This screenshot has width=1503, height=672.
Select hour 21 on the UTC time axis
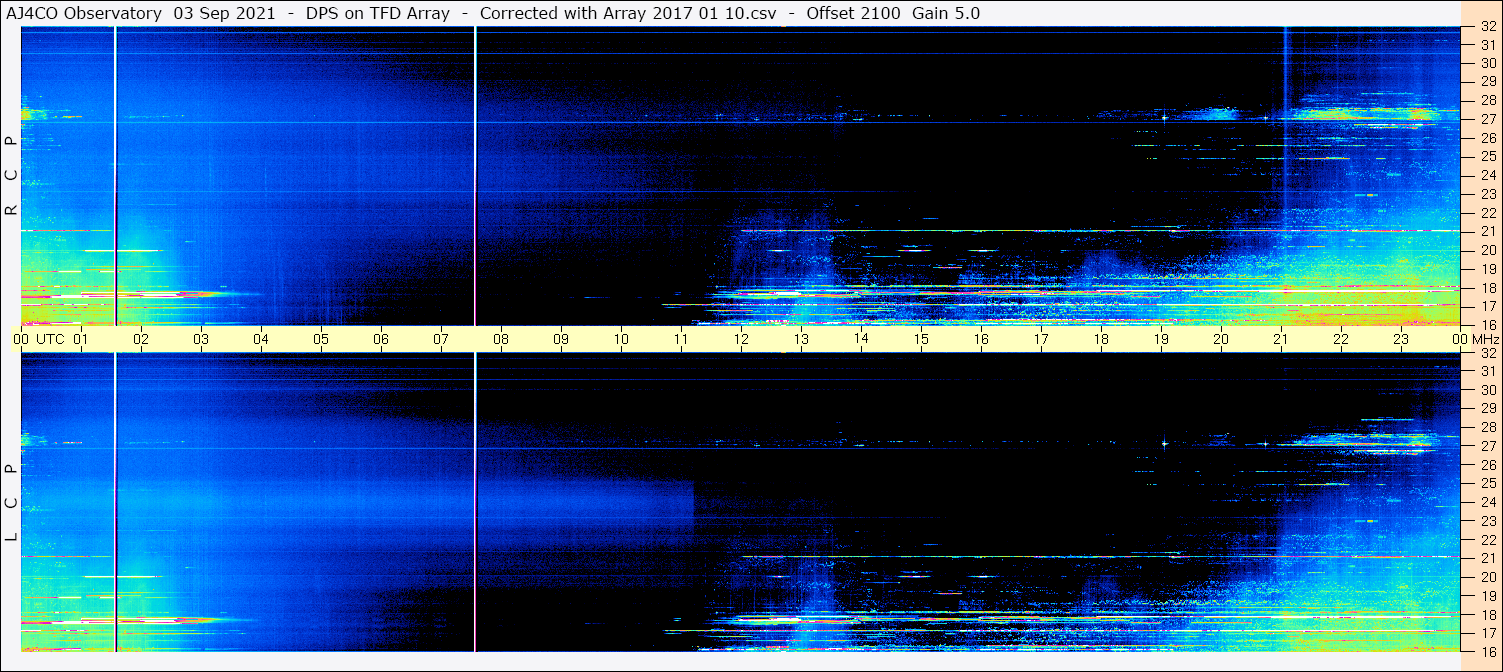point(1281,339)
